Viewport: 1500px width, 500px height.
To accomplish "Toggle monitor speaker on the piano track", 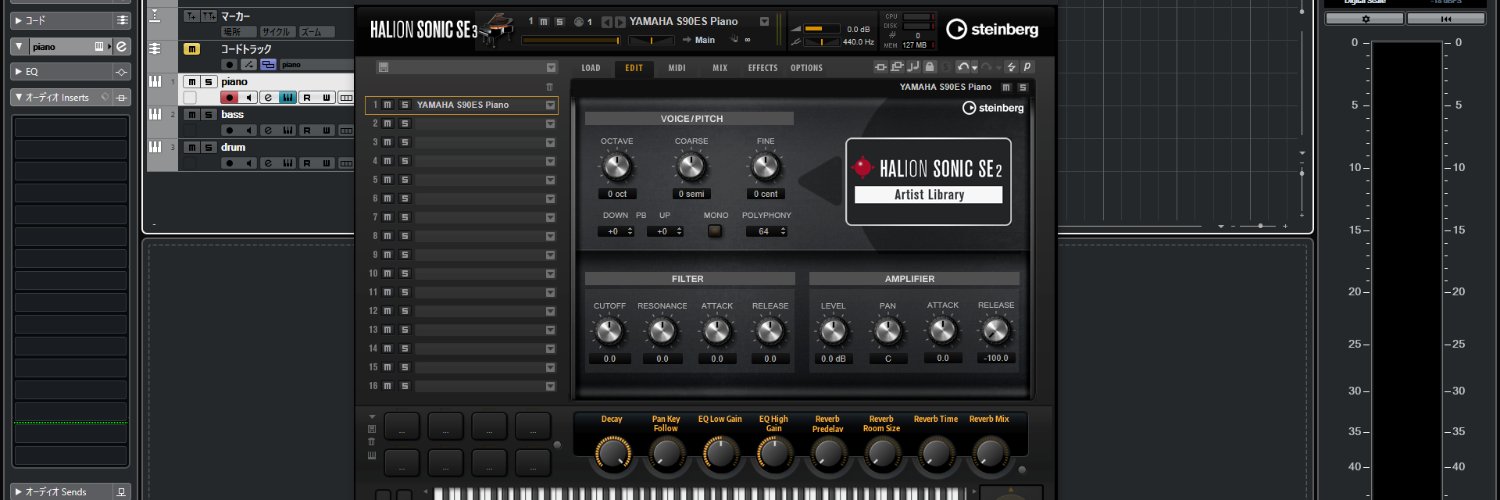I will coord(248,98).
